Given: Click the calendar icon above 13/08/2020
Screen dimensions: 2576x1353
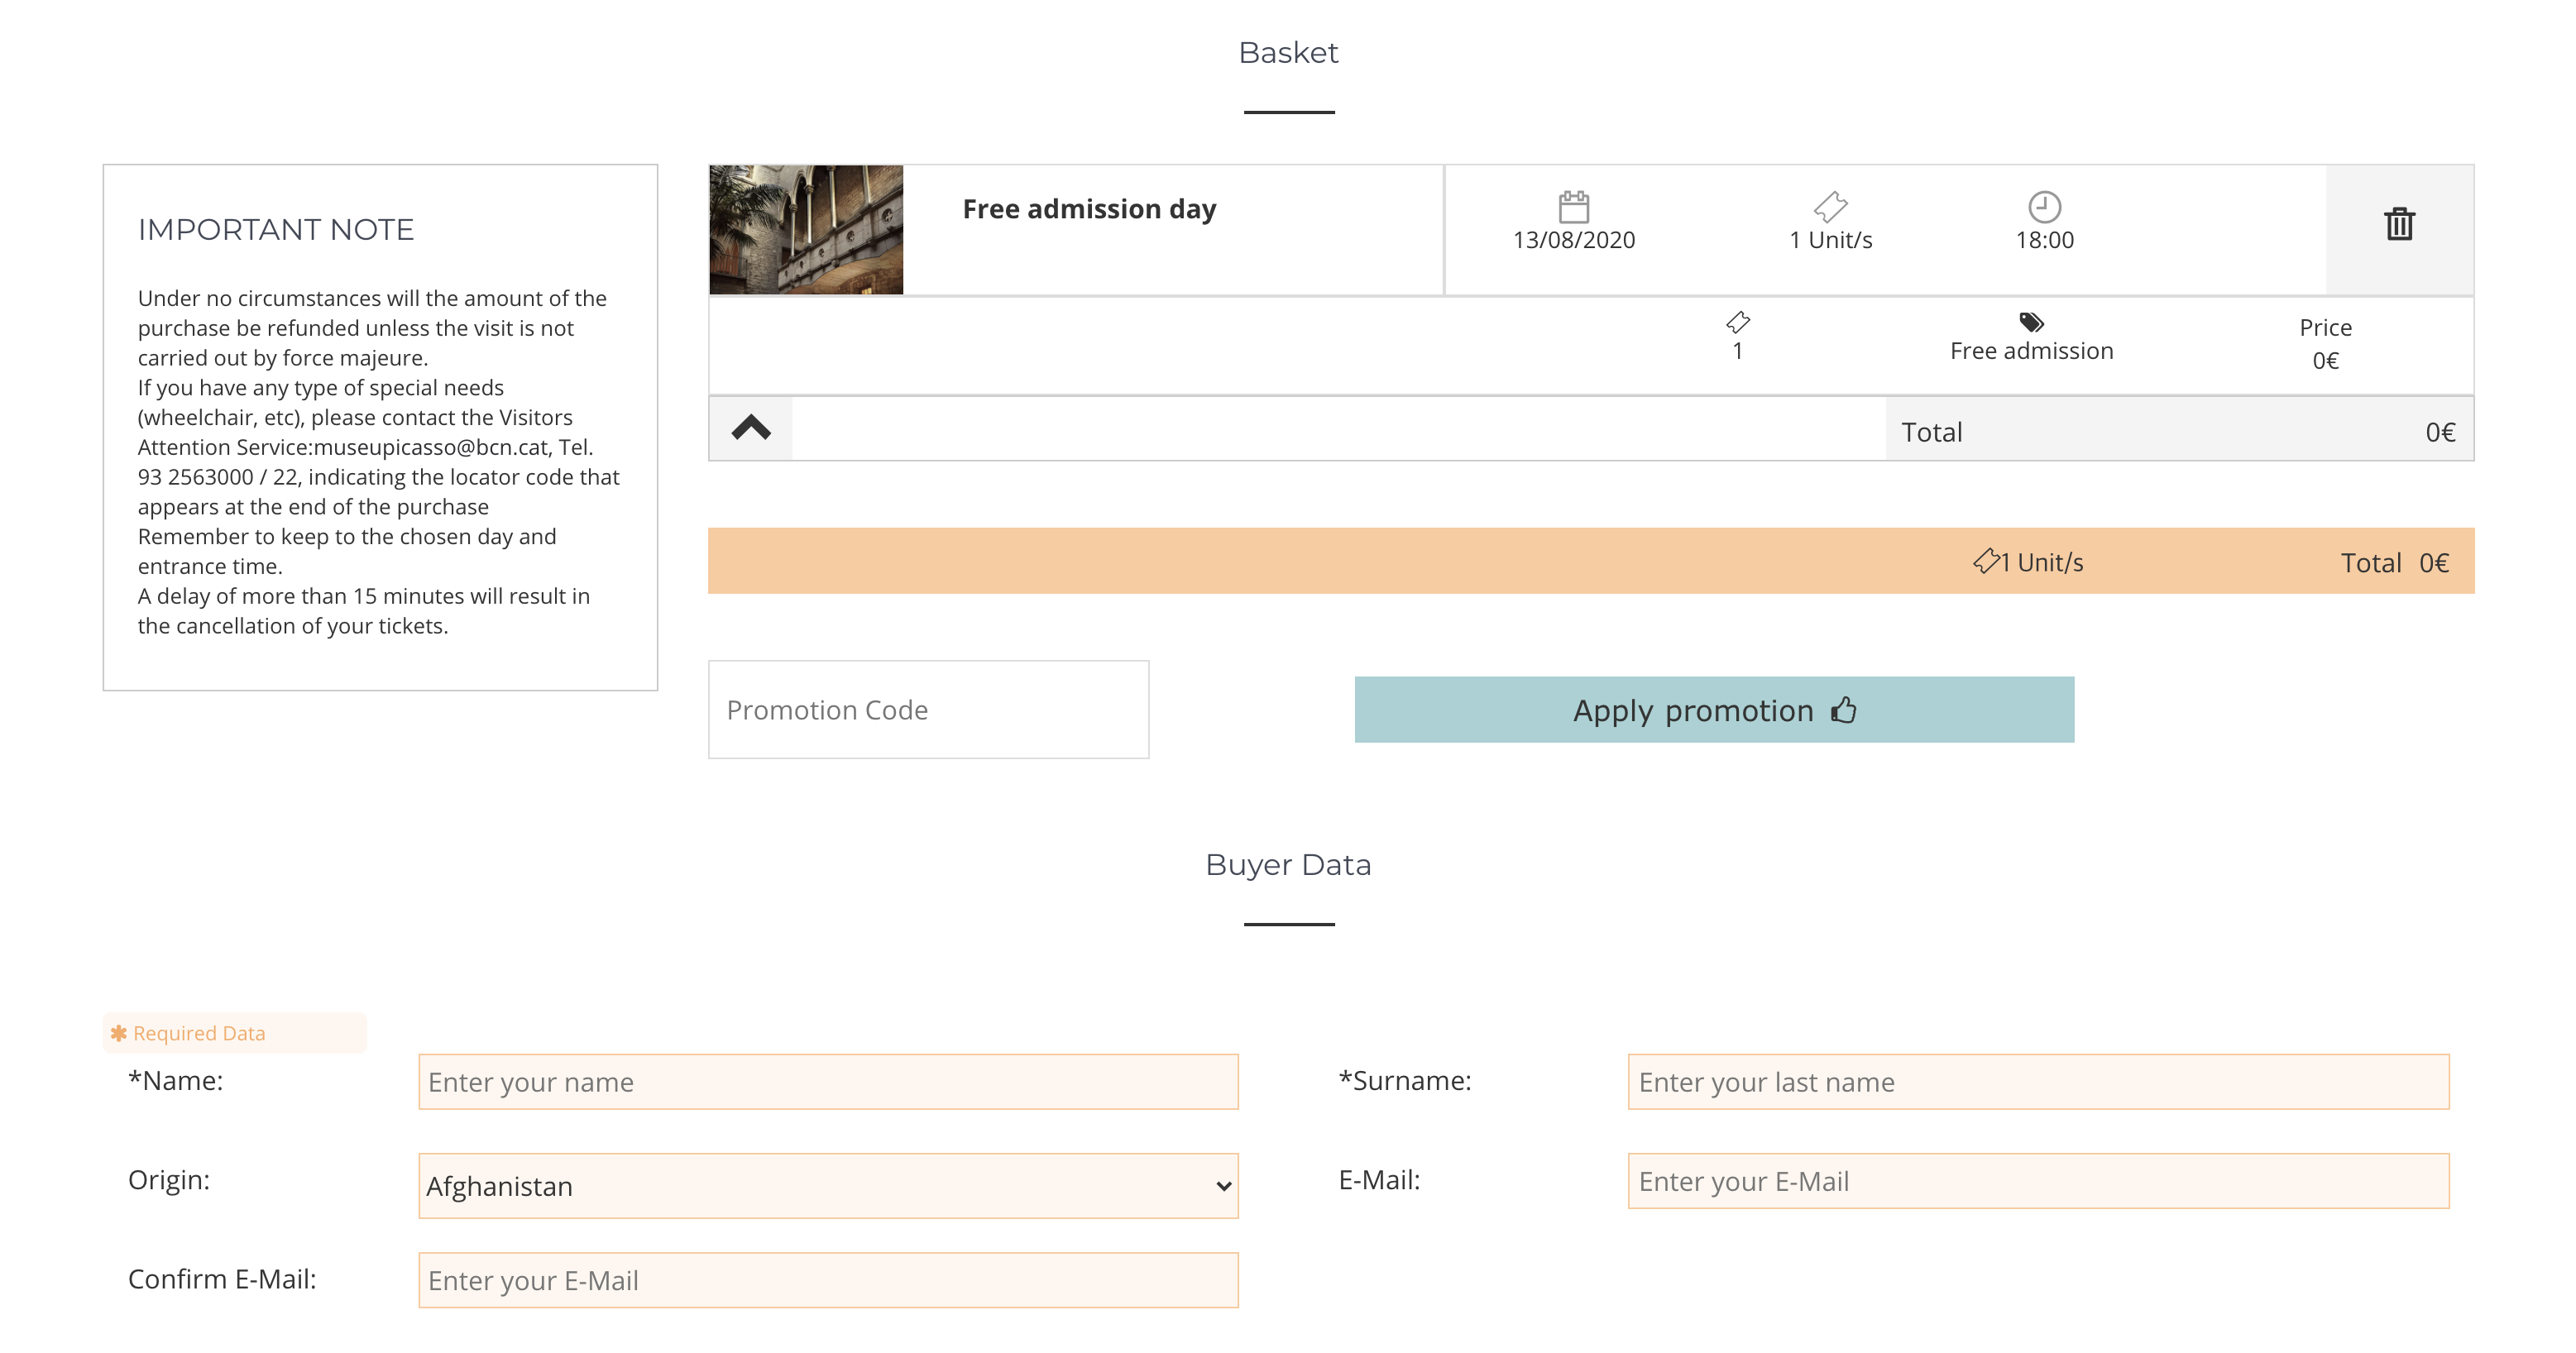Looking at the screenshot, I should [x=1573, y=207].
